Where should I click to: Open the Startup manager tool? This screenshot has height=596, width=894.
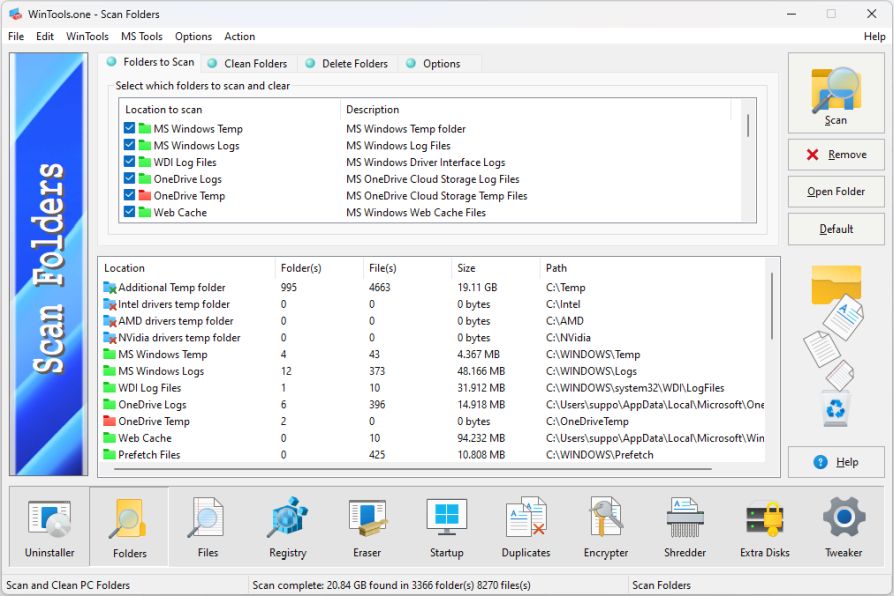[446, 526]
